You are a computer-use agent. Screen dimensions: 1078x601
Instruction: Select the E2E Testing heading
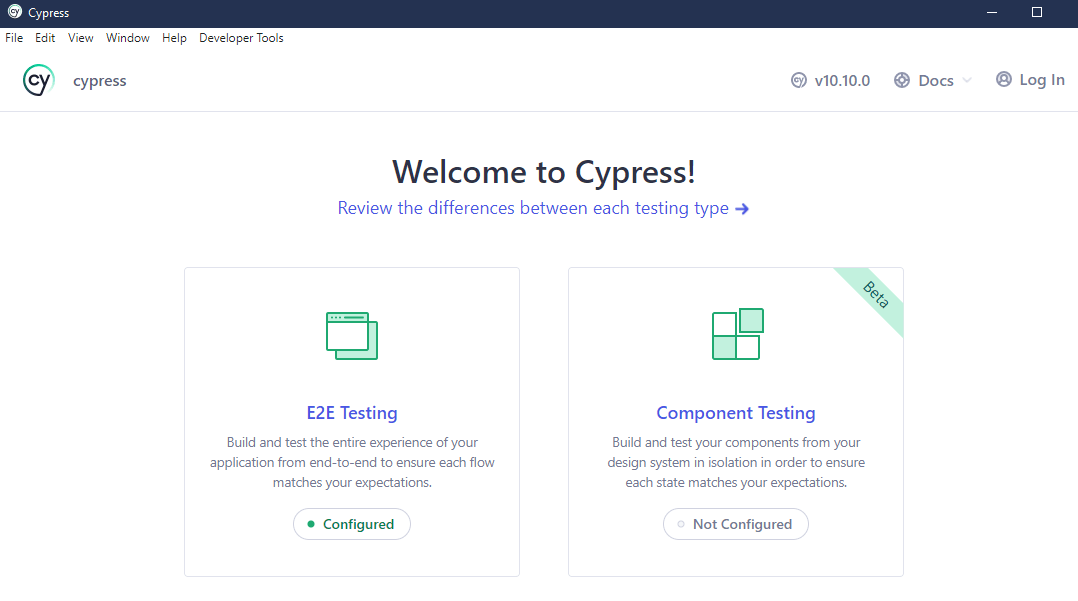click(352, 413)
